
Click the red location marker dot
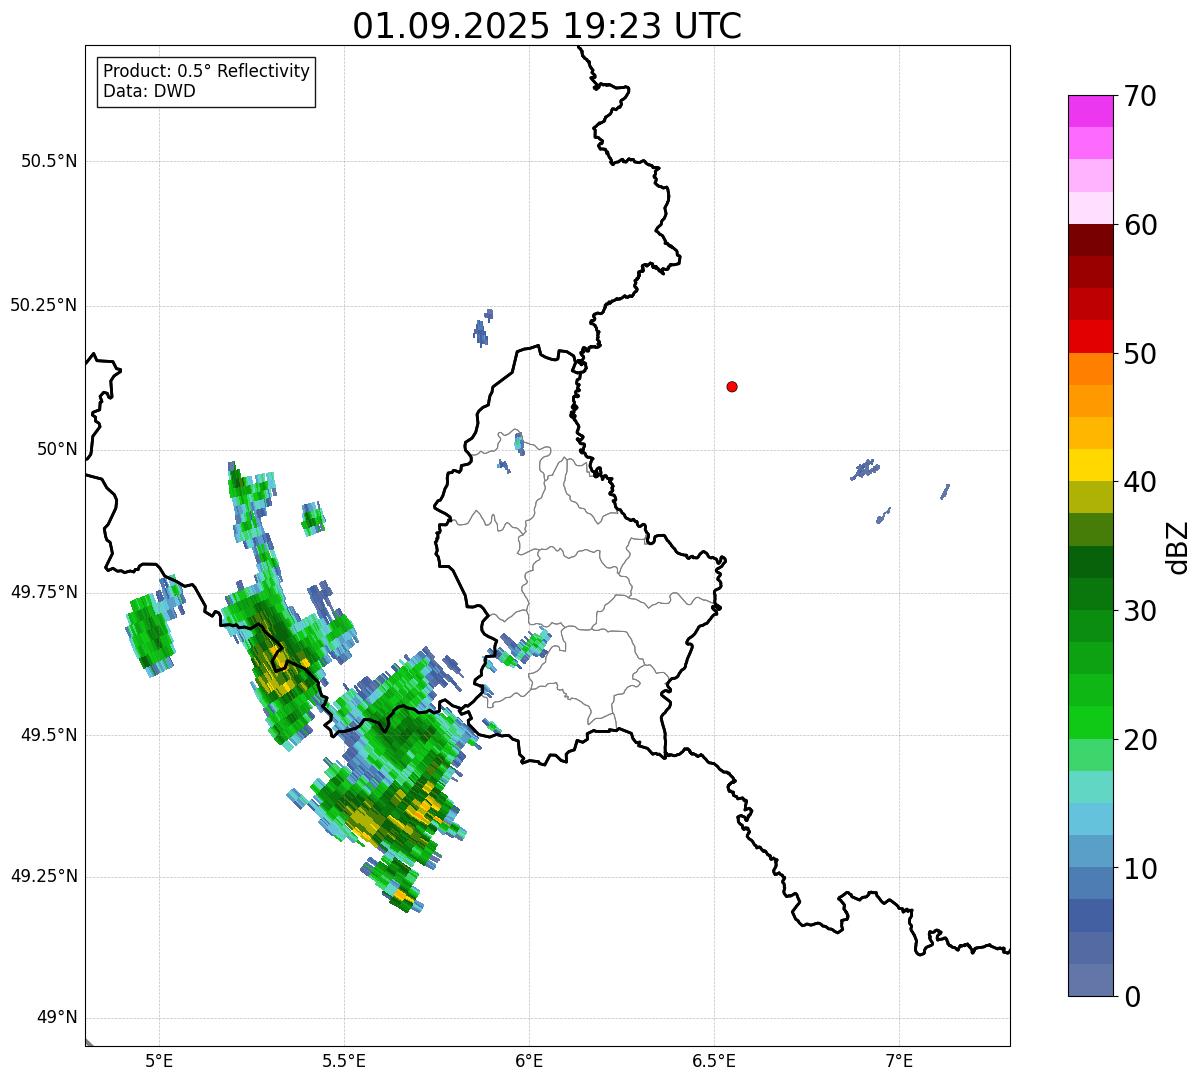732,386
